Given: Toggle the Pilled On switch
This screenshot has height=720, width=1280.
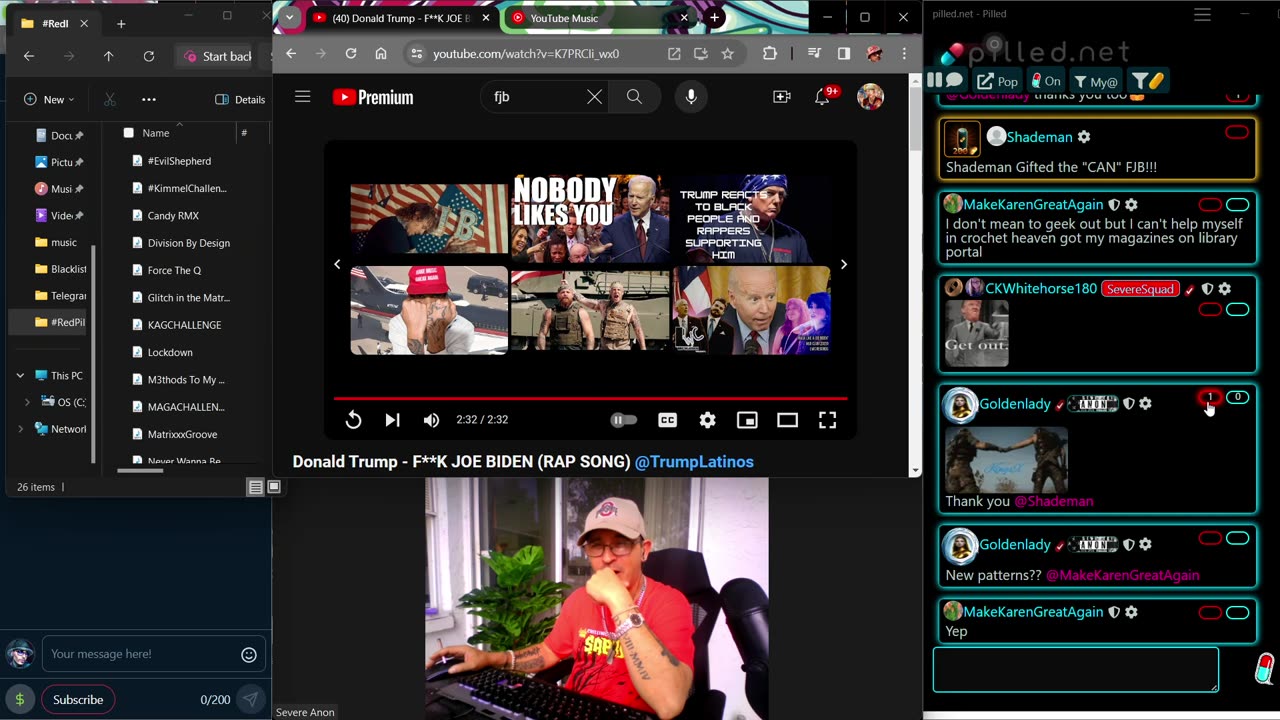Looking at the screenshot, I should click(1045, 81).
